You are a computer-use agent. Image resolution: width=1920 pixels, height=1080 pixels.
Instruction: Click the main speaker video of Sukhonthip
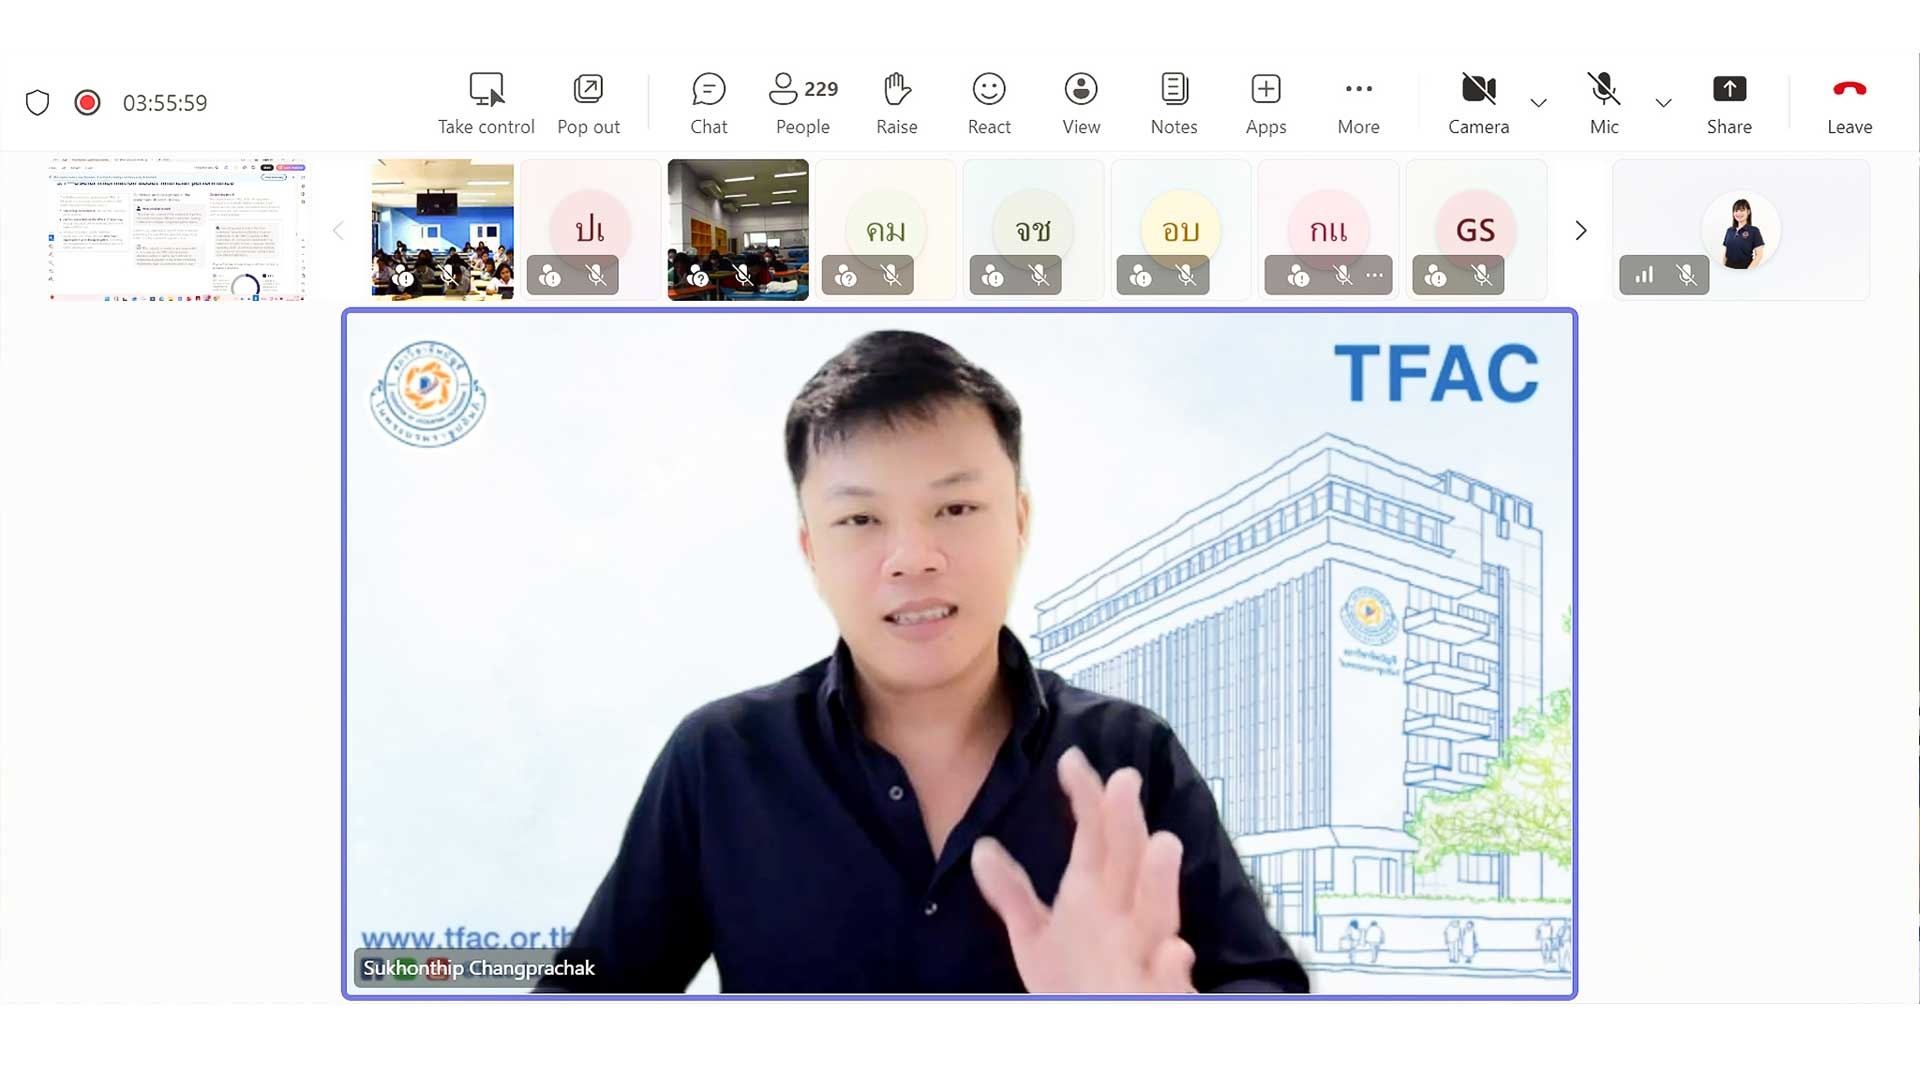959,654
